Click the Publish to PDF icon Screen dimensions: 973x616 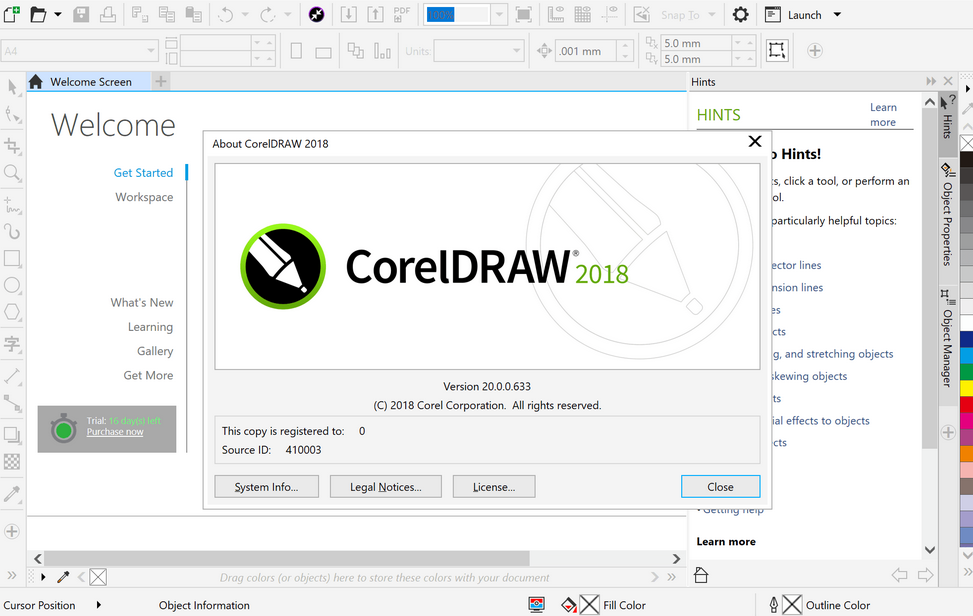tap(402, 15)
